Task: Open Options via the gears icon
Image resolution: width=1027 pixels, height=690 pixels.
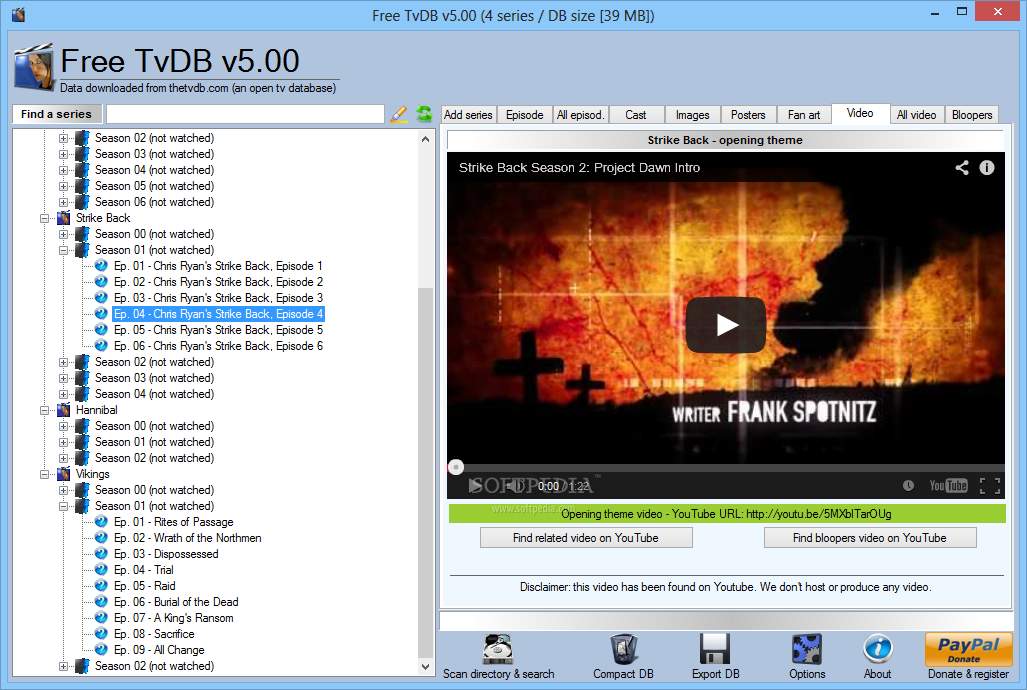Action: click(807, 649)
